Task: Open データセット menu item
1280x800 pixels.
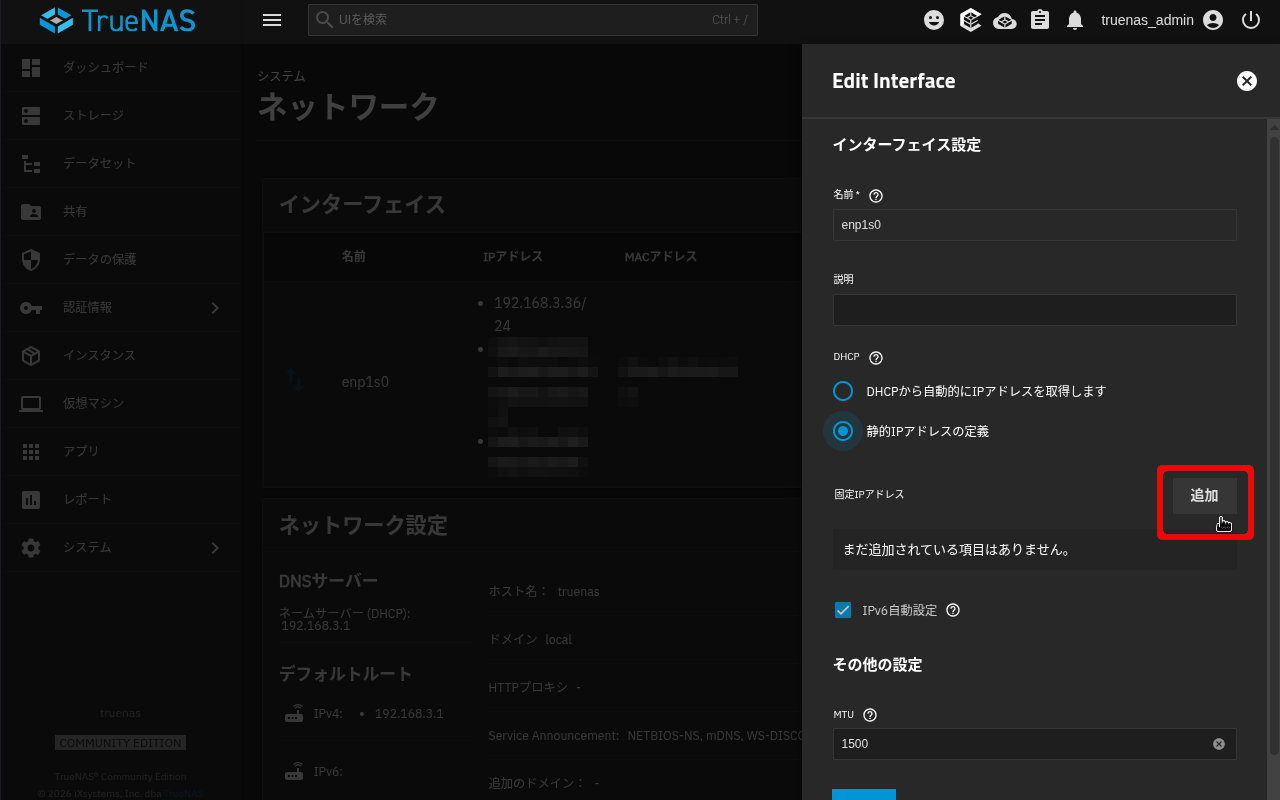Action: click(120, 163)
